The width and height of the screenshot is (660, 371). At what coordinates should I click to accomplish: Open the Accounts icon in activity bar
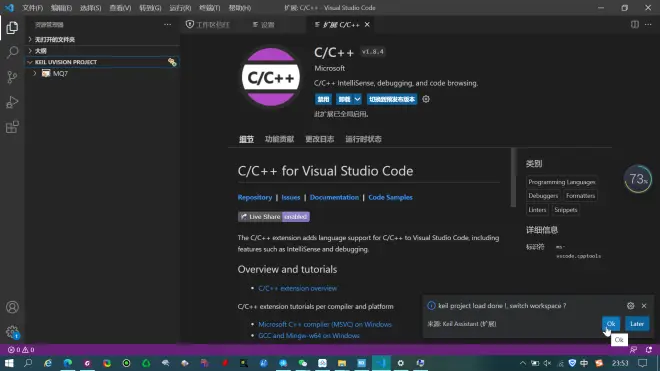12,307
